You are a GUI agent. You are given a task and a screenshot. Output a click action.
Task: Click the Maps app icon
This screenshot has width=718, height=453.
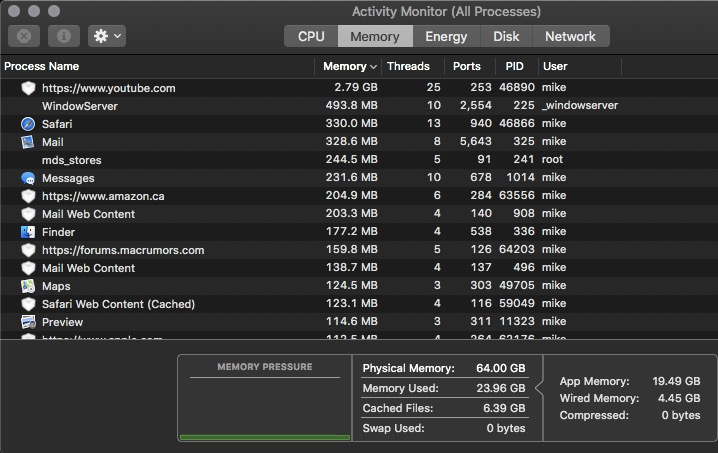click(28, 286)
